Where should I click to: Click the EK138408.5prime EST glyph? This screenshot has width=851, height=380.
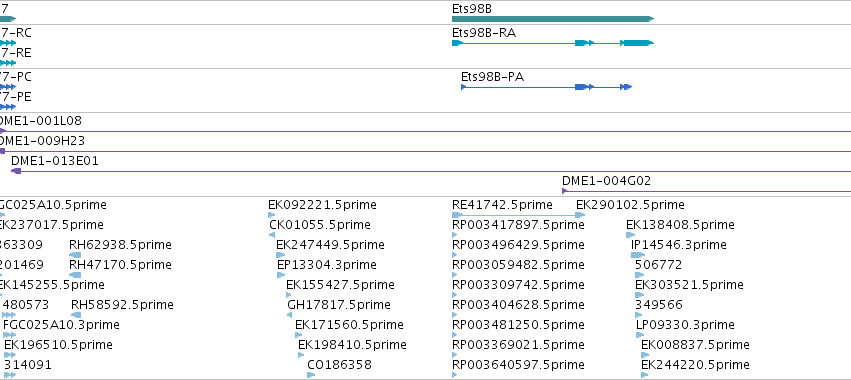pyautogui.click(x=630, y=235)
